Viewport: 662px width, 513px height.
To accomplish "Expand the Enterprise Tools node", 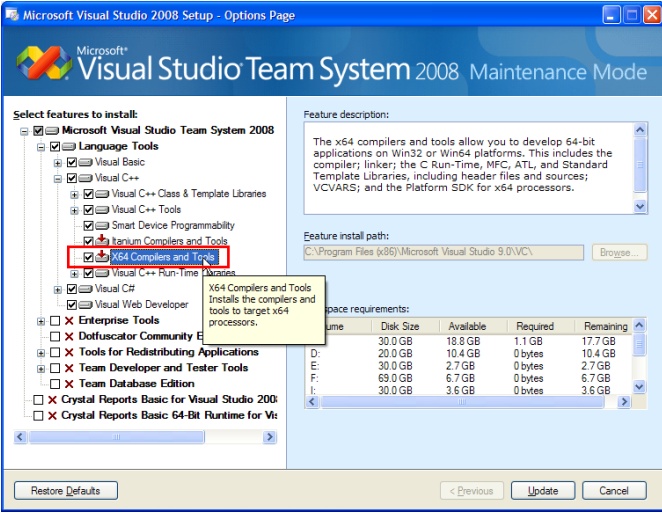I will 41,321.
